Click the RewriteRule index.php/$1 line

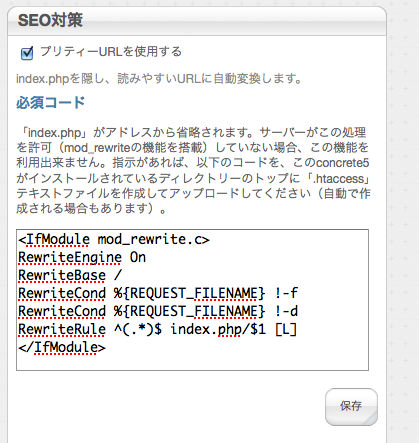point(157,329)
